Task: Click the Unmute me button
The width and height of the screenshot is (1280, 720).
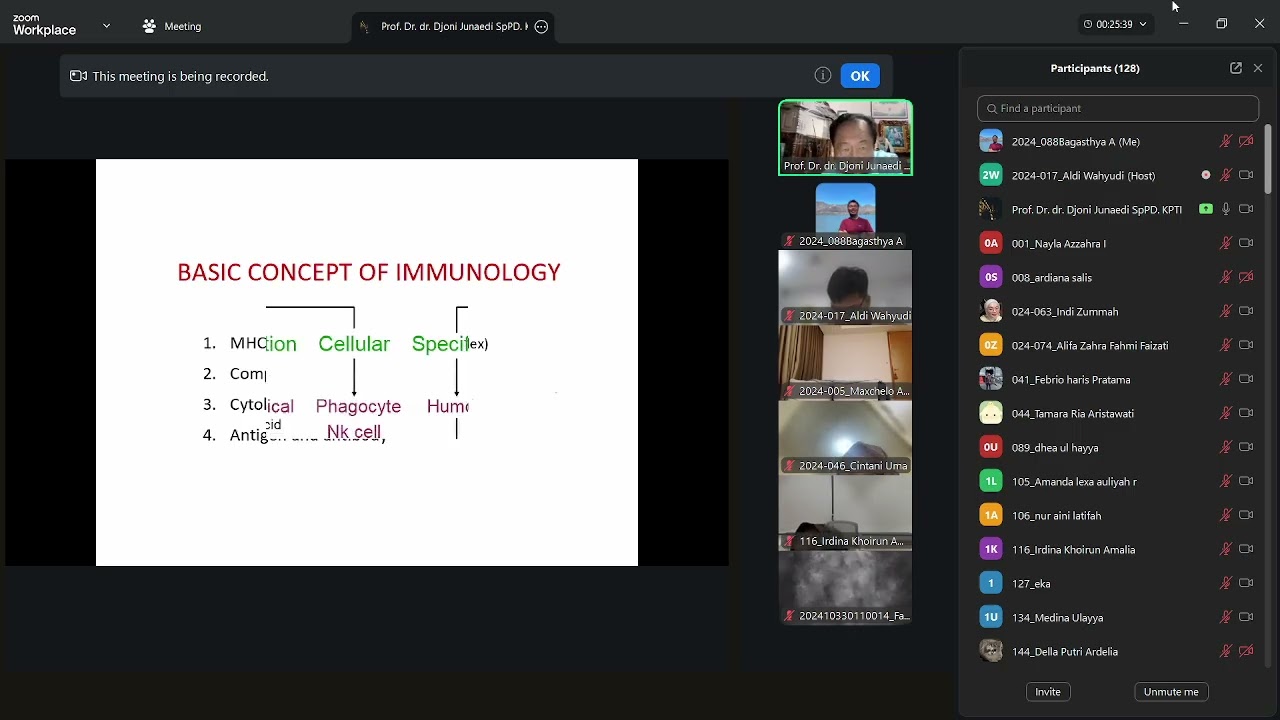Action: click(1171, 692)
